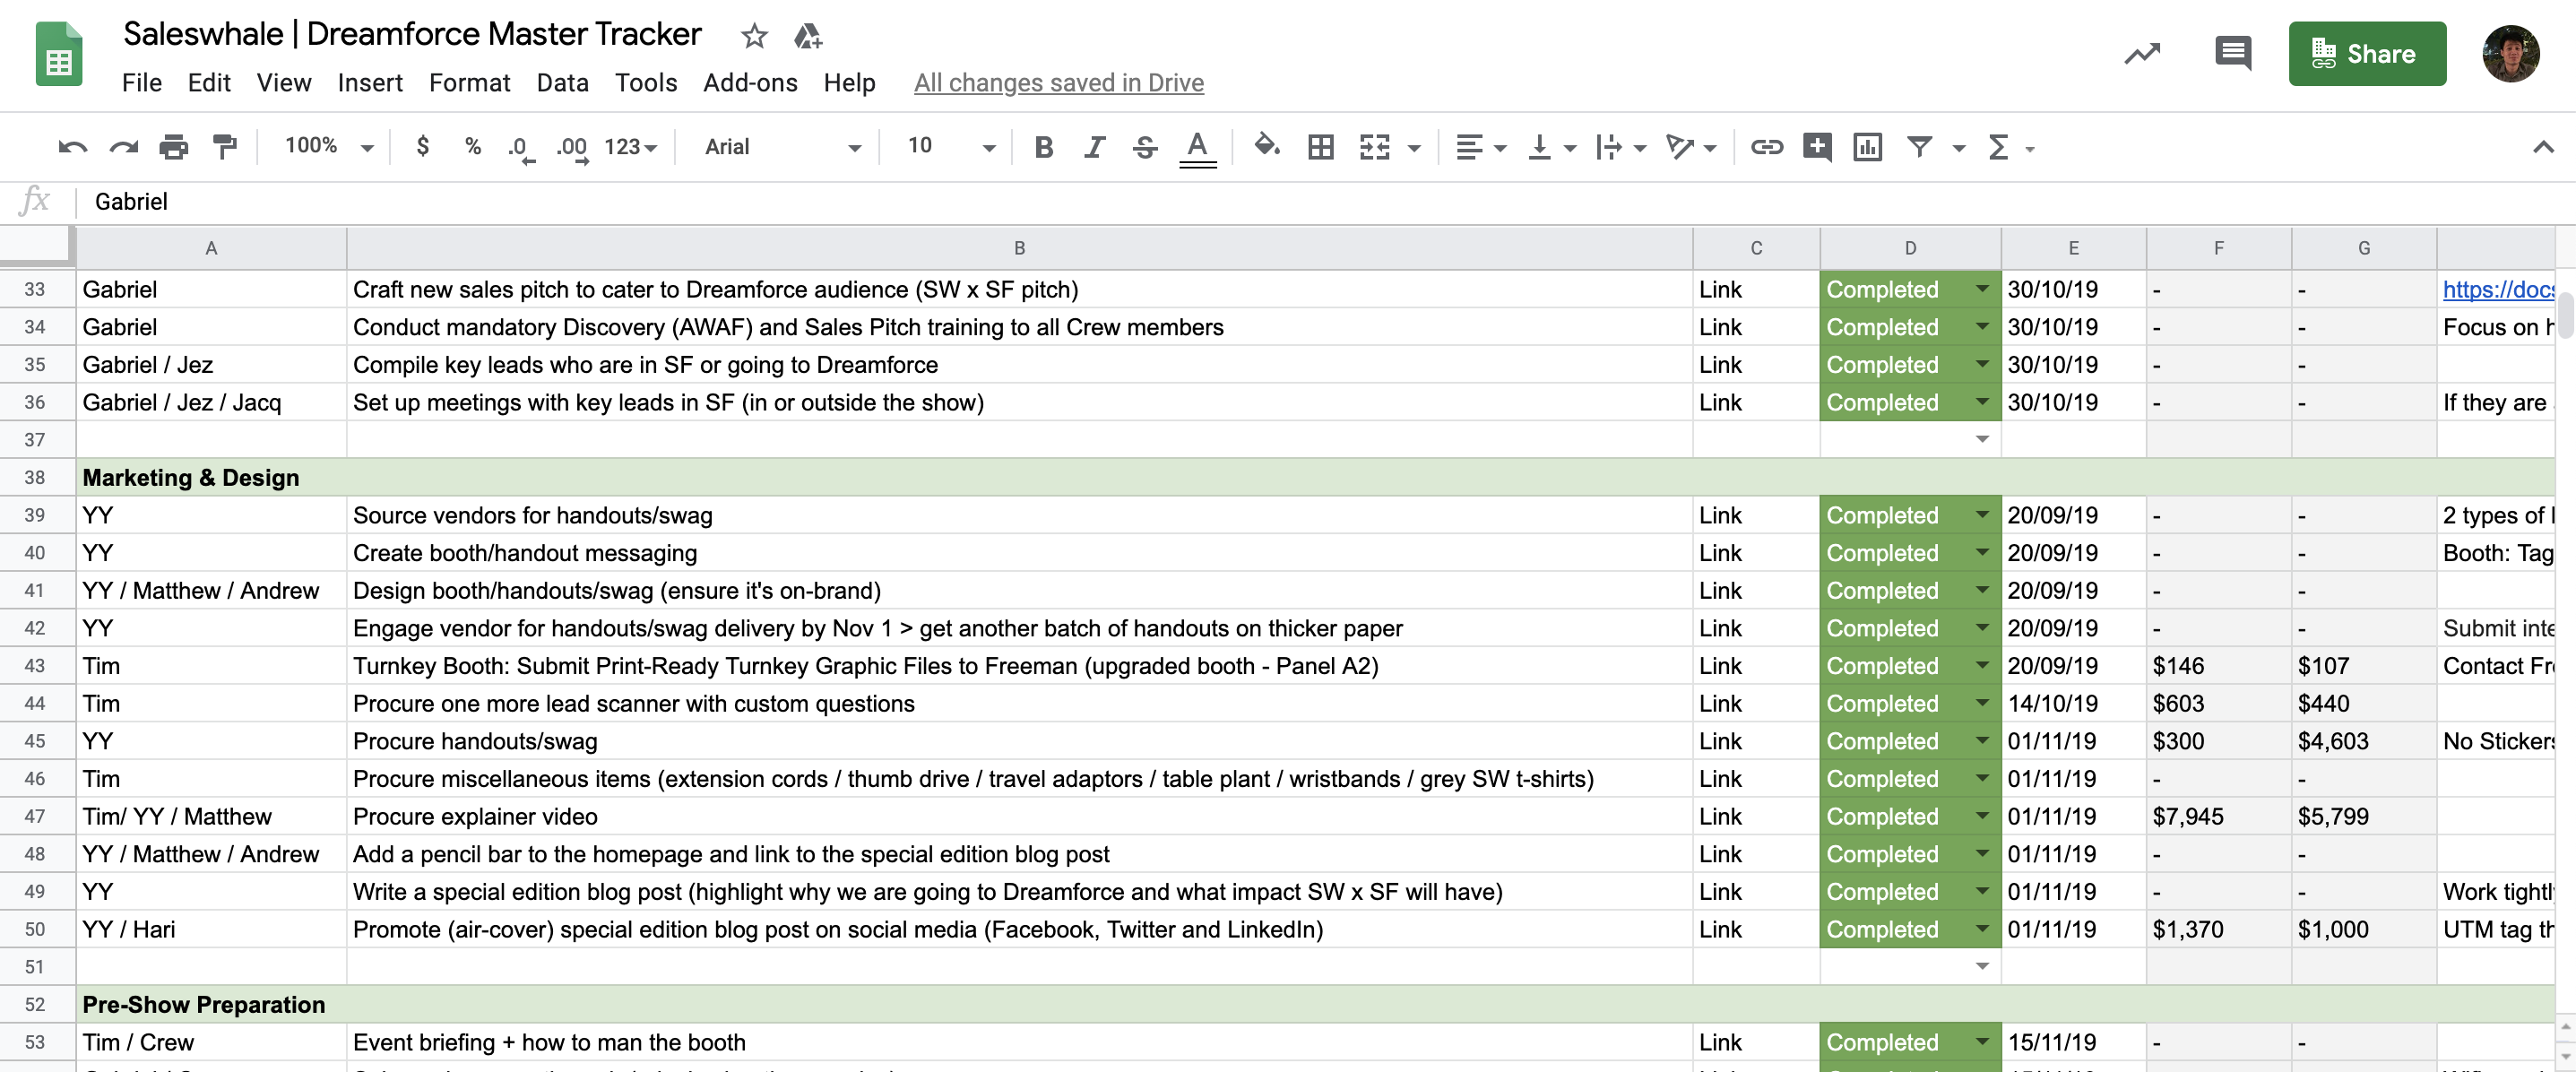Increase decimal places icon
2576x1072 pixels.
click(572, 148)
